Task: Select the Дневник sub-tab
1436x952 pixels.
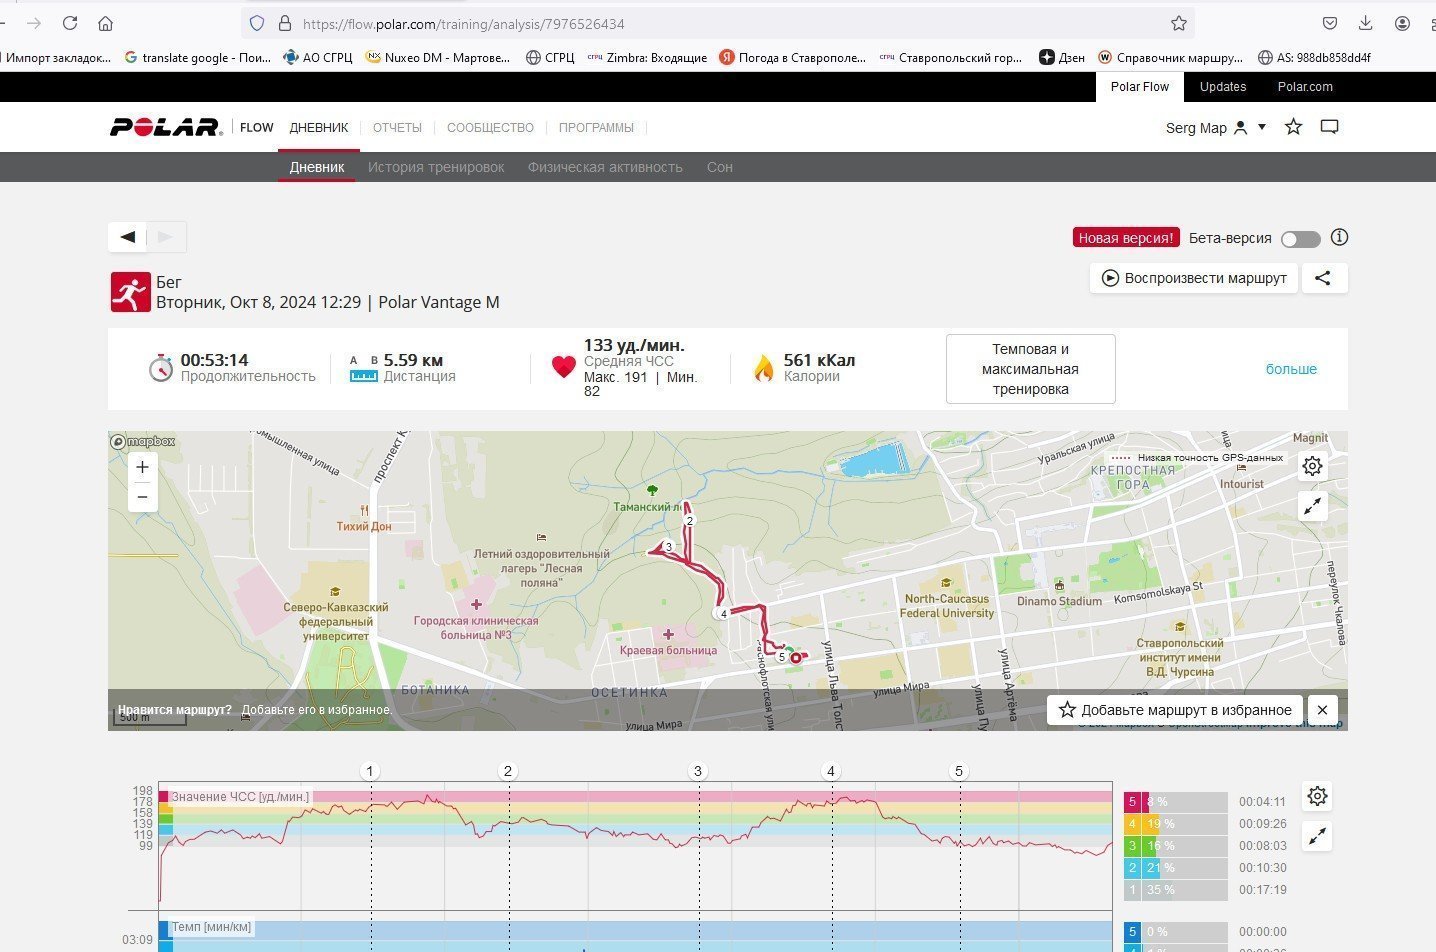Action: tap(317, 167)
